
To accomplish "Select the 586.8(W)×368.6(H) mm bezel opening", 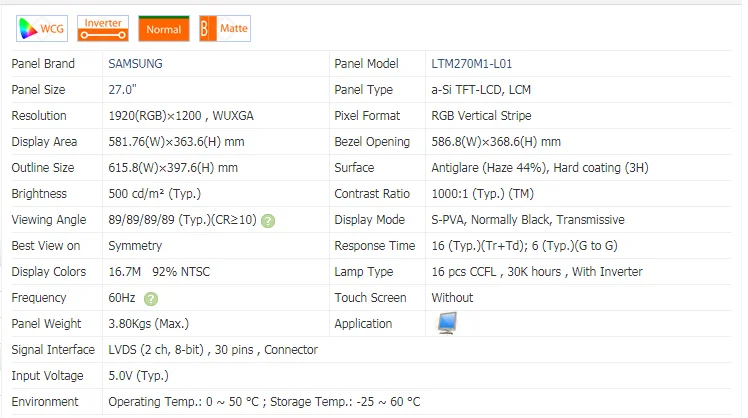I will tap(496, 142).
